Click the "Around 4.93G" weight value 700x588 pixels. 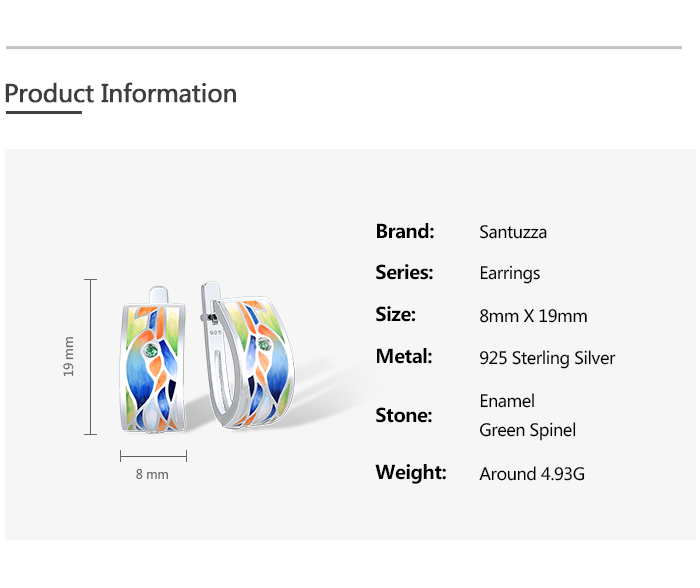(x=532, y=474)
